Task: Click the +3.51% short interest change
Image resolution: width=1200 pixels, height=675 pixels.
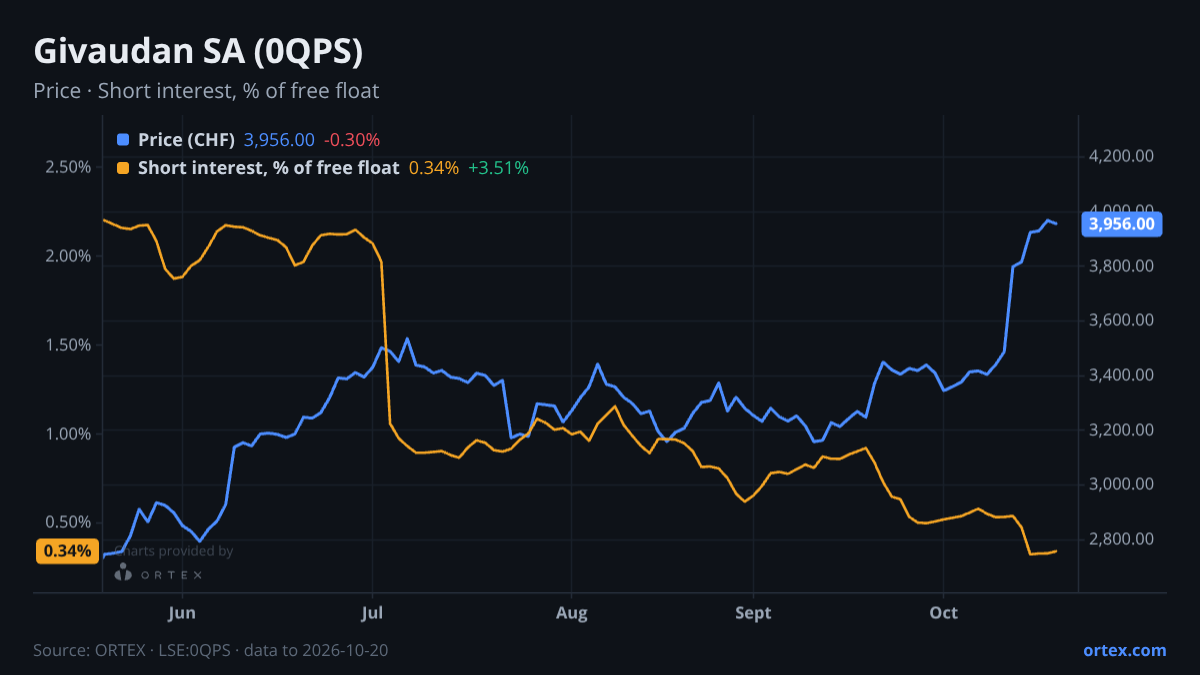Action: click(x=498, y=168)
